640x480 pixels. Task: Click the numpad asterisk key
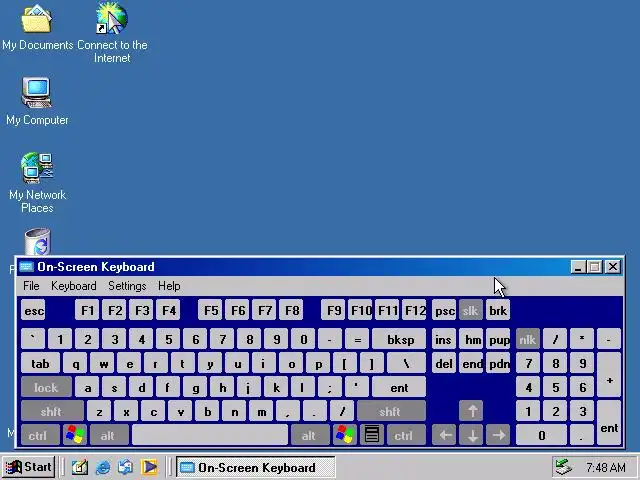tap(582, 339)
